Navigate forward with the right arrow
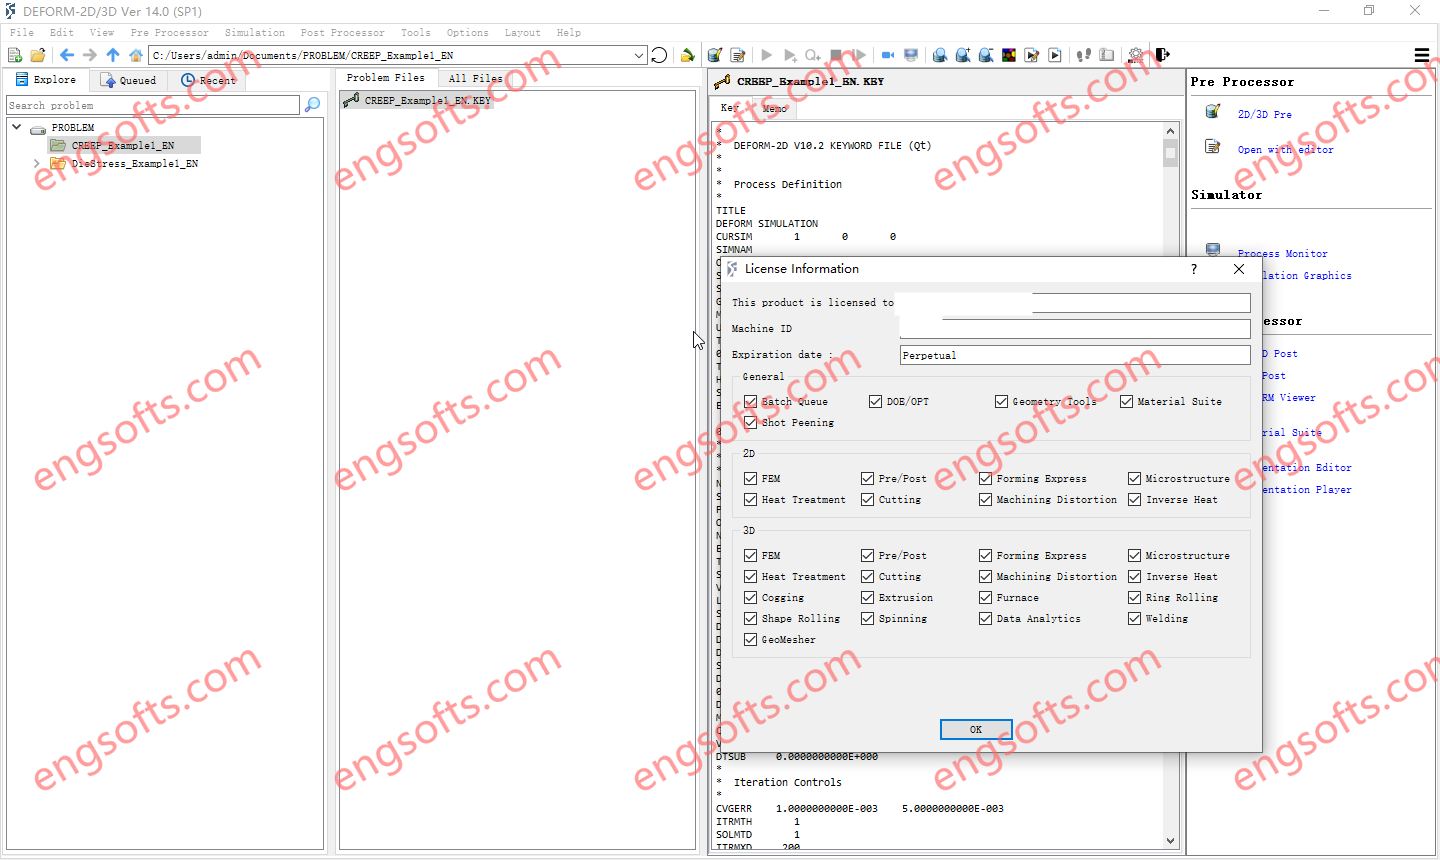1440x860 pixels. [x=90, y=55]
